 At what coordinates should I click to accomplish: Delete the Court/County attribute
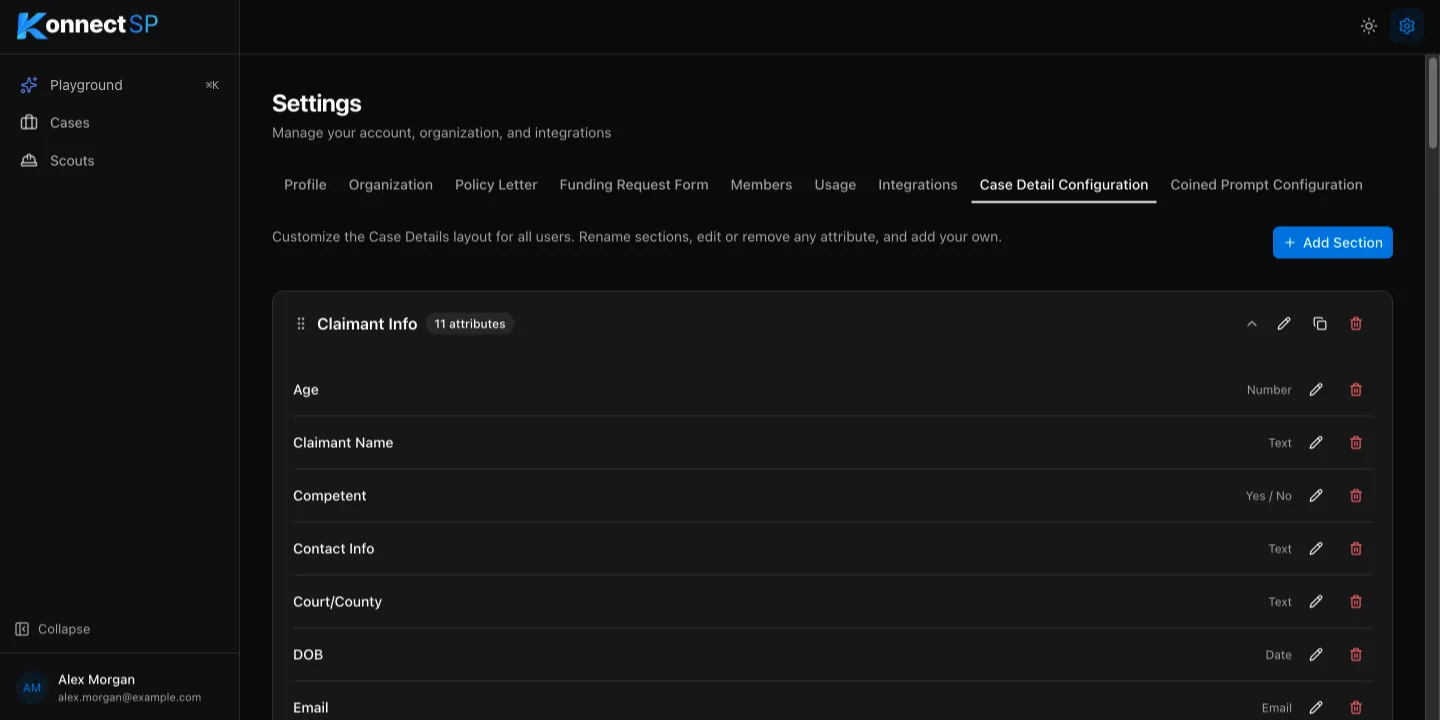(1356, 602)
